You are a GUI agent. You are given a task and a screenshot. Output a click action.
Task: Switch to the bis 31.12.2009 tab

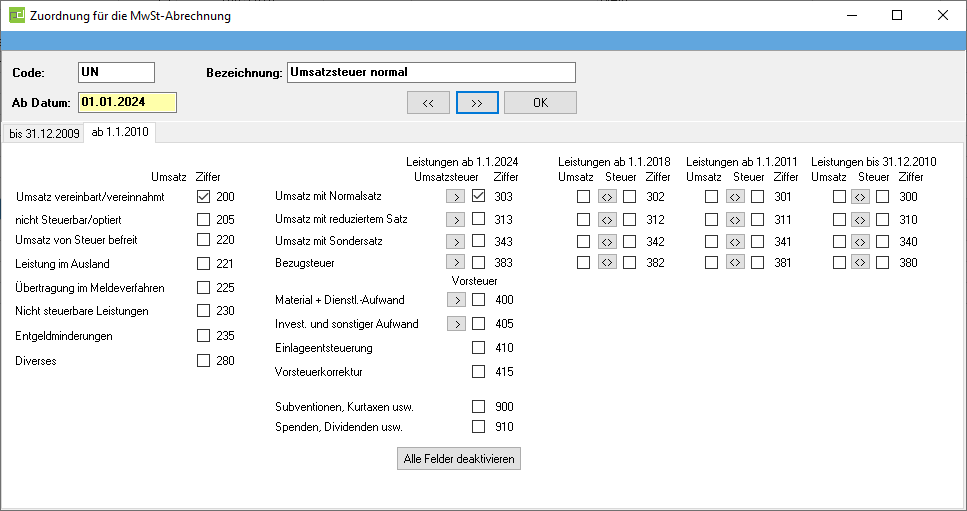(43, 134)
